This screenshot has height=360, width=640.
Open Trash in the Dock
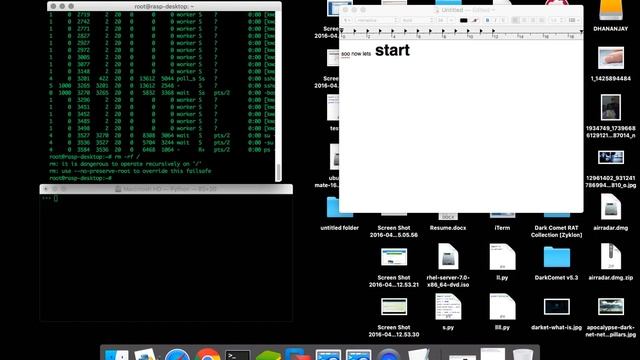pyautogui.click(x=522, y=354)
